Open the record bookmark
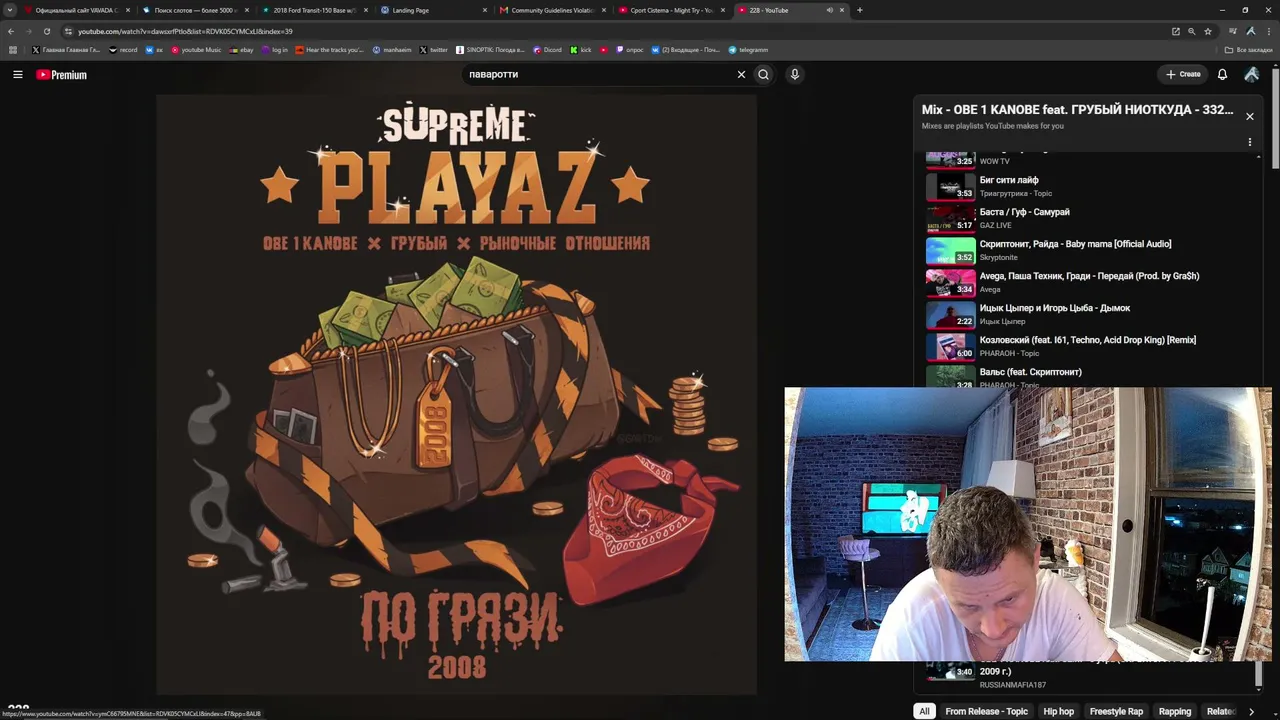Viewport: 1280px width, 720px height. pos(123,49)
